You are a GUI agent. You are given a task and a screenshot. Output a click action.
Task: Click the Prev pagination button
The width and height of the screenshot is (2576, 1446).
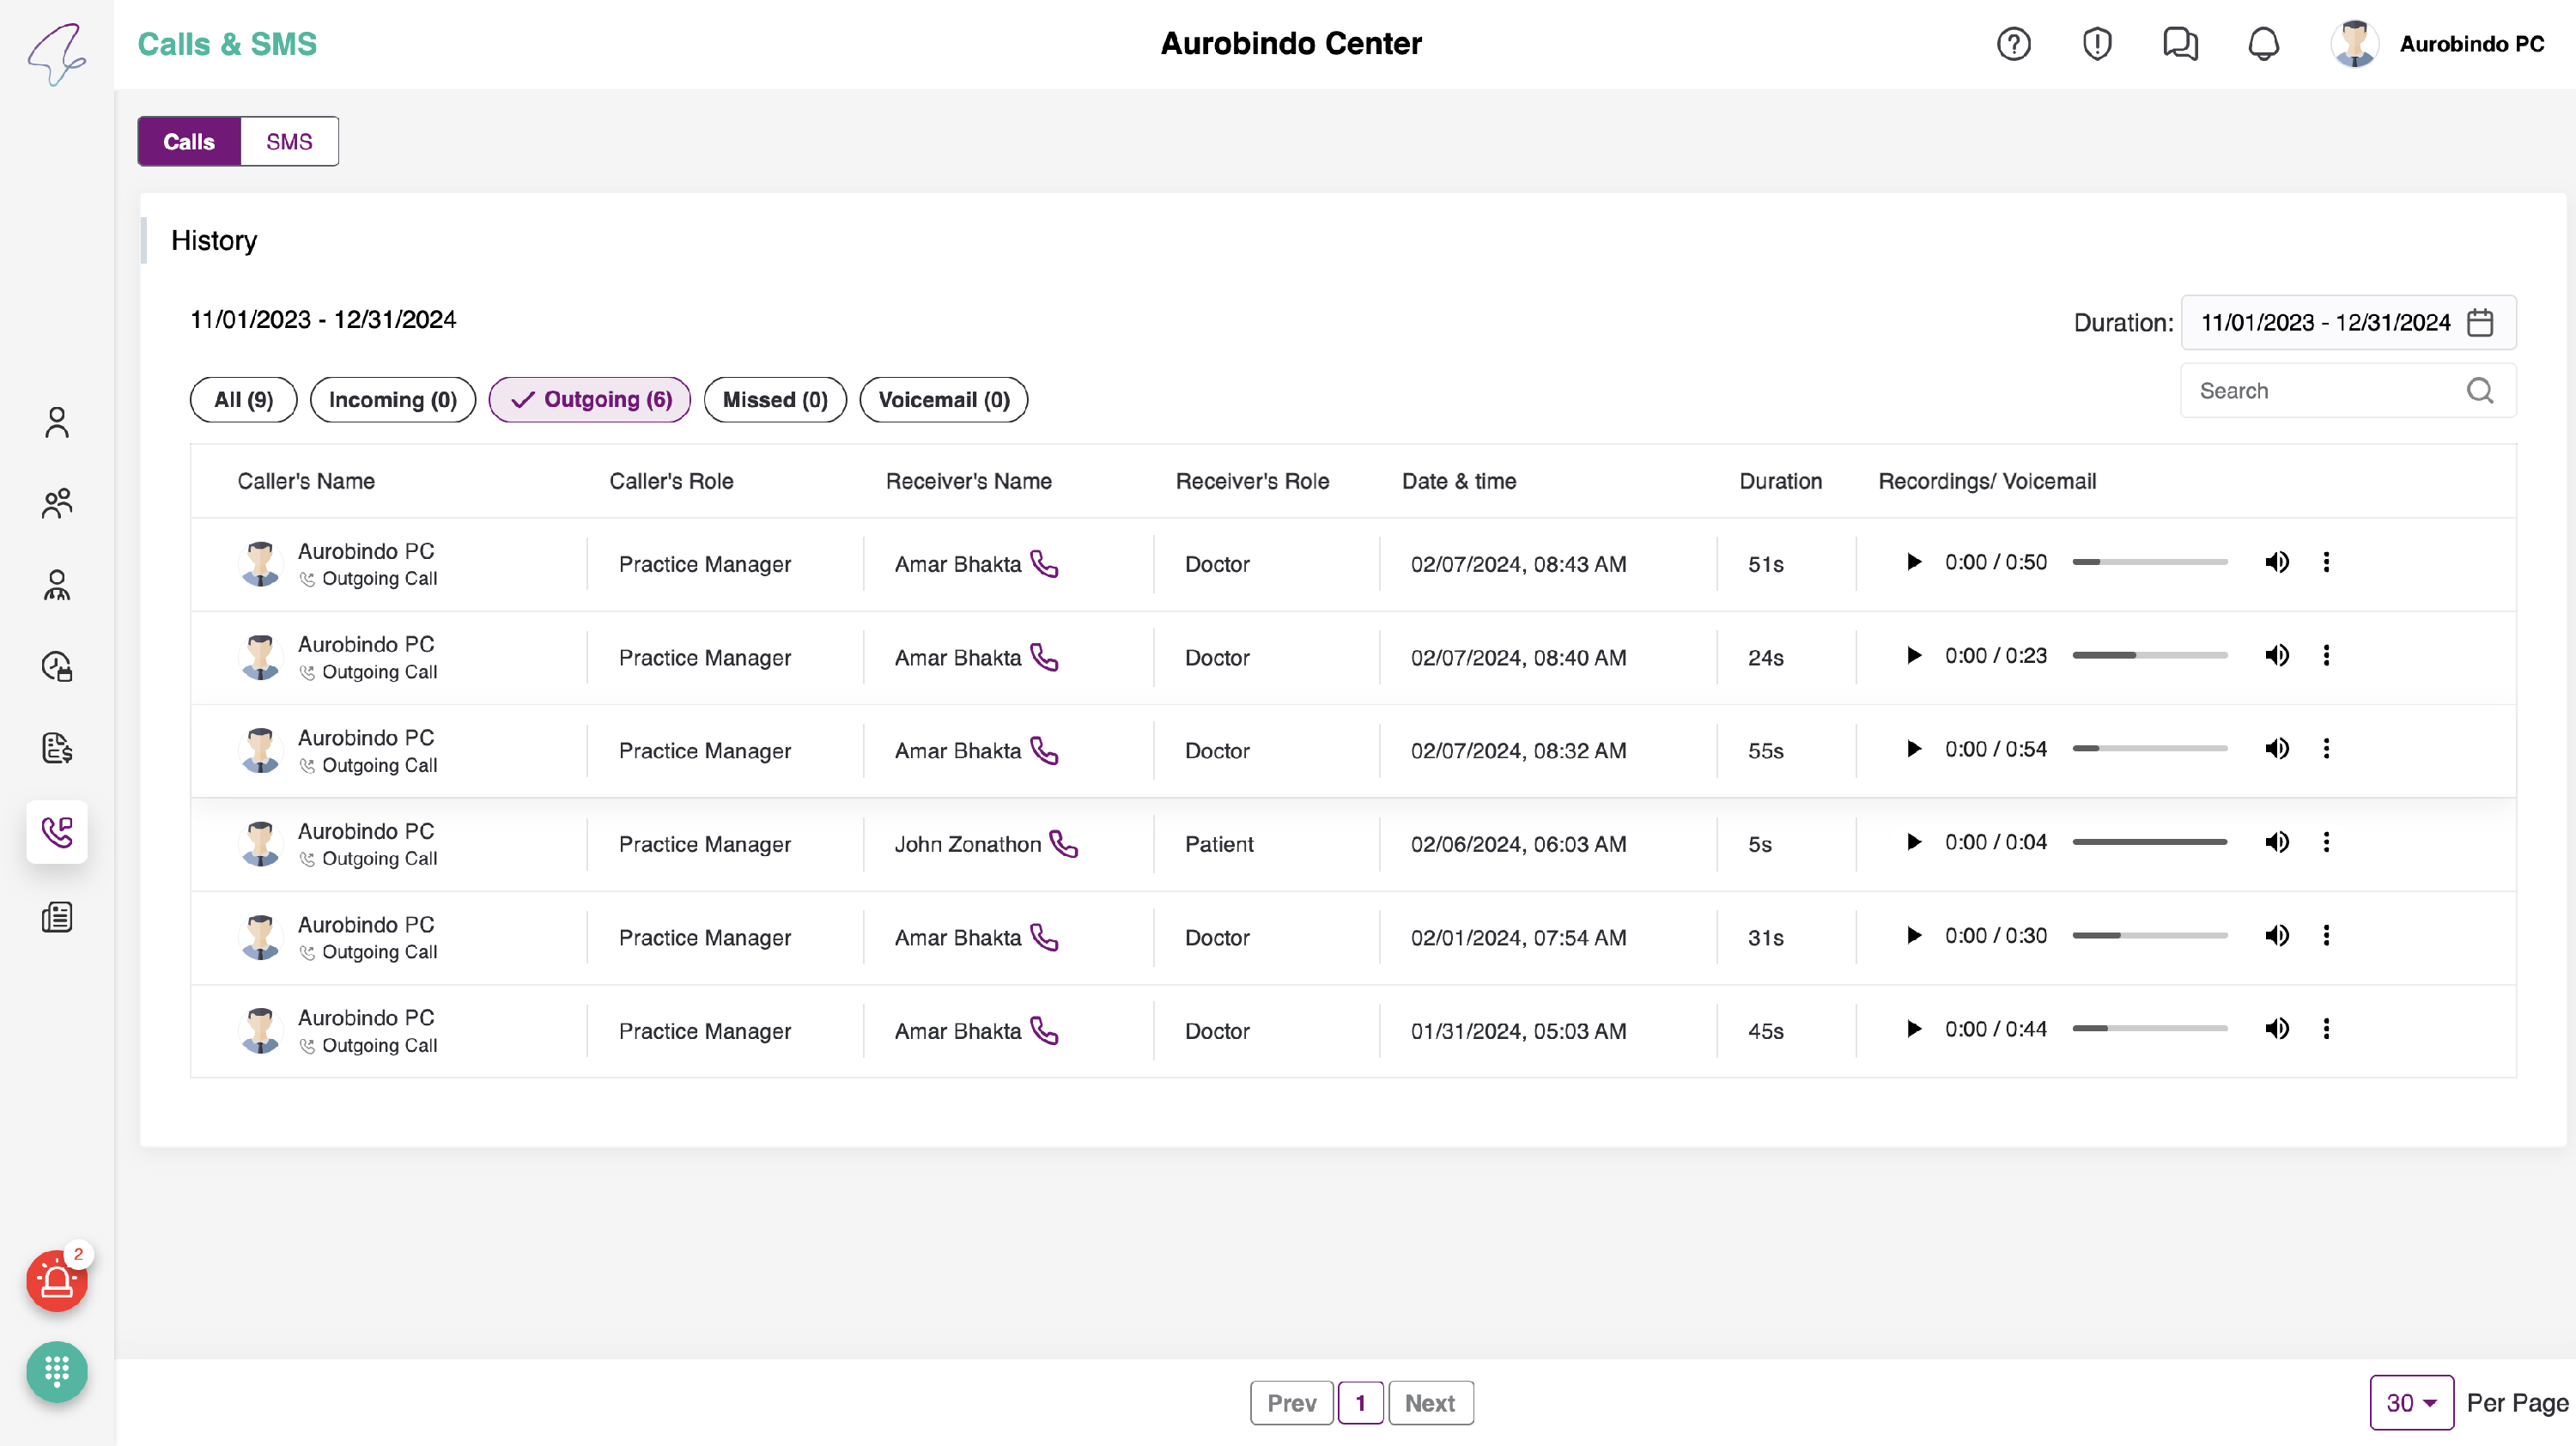pyautogui.click(x=1291, y=1402)
